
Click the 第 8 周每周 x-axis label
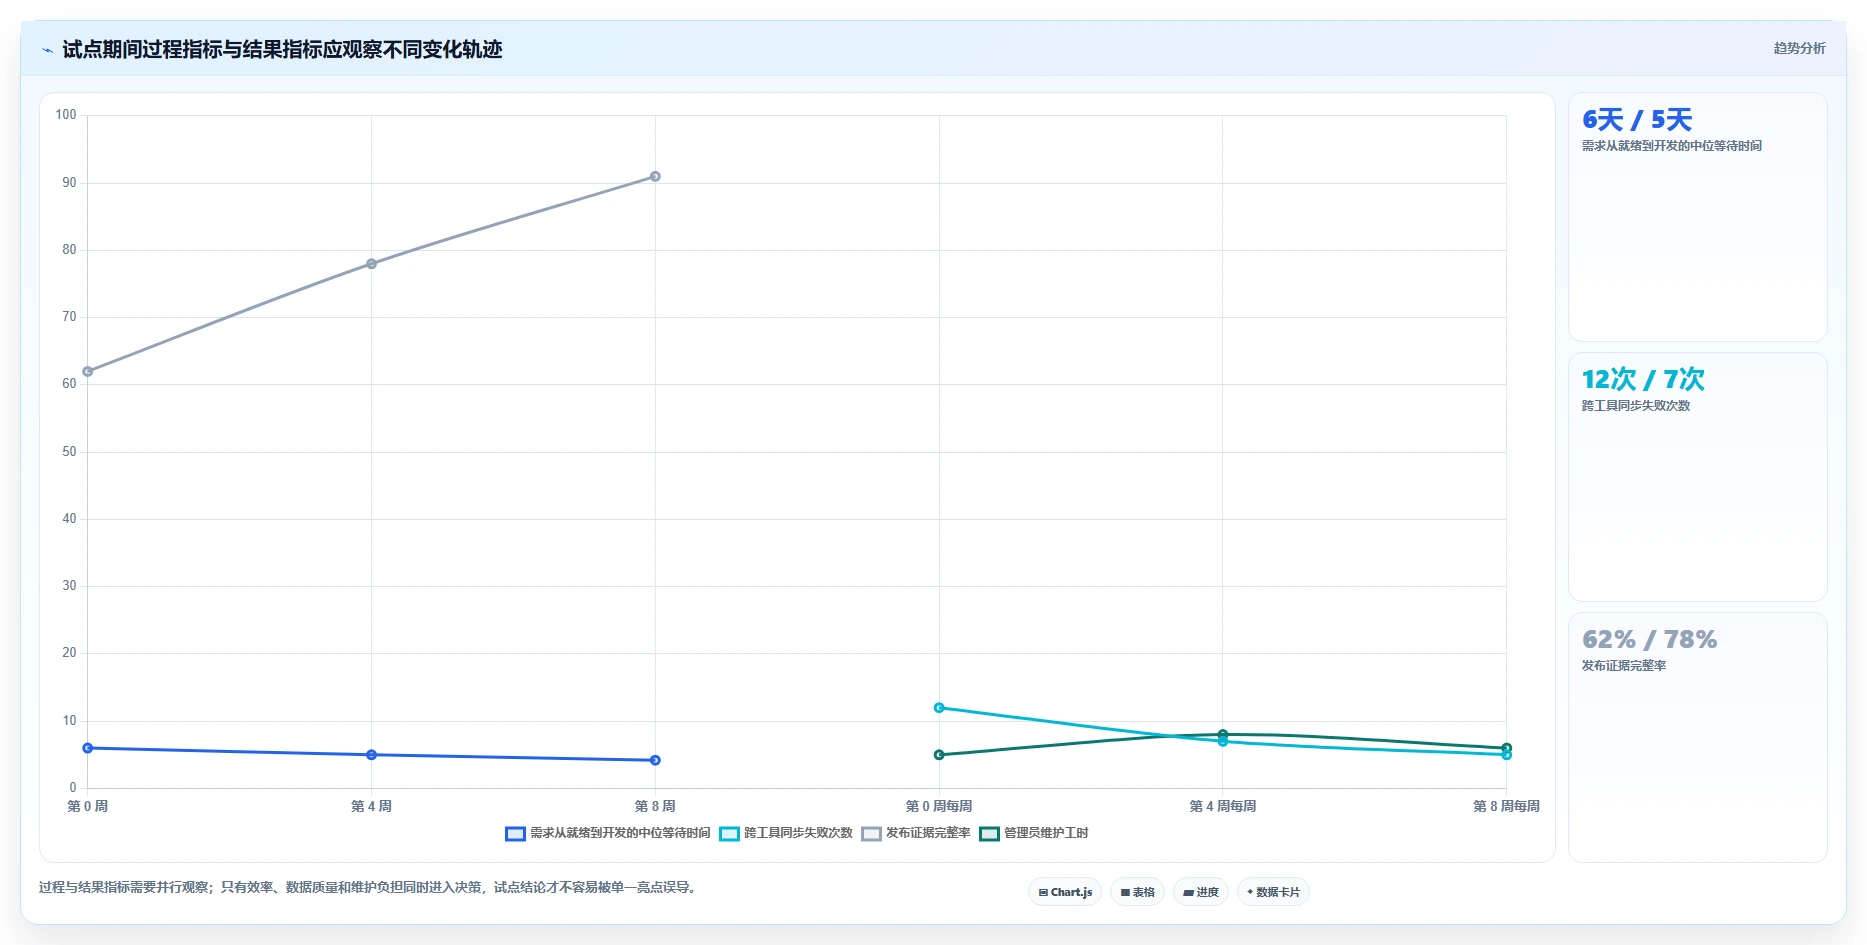[1506, 806]
